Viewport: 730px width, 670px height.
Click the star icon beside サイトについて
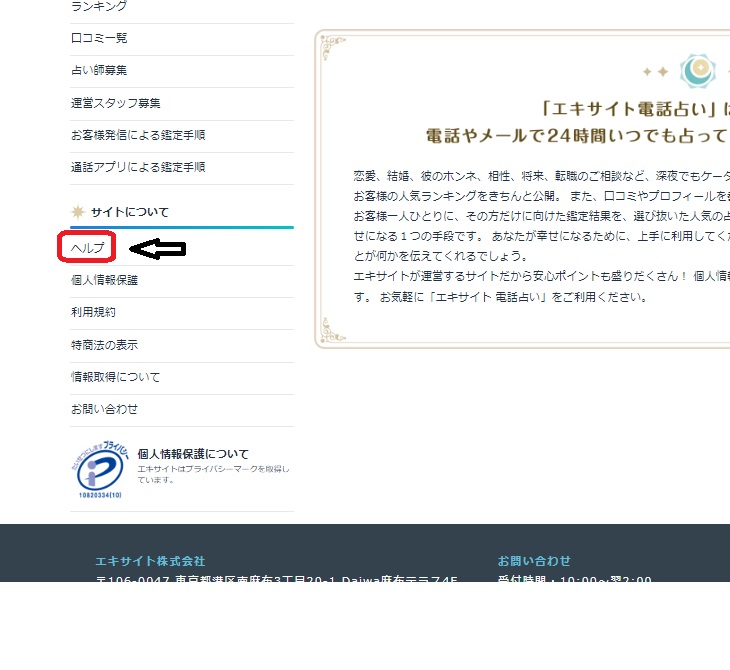coord(78,212)
